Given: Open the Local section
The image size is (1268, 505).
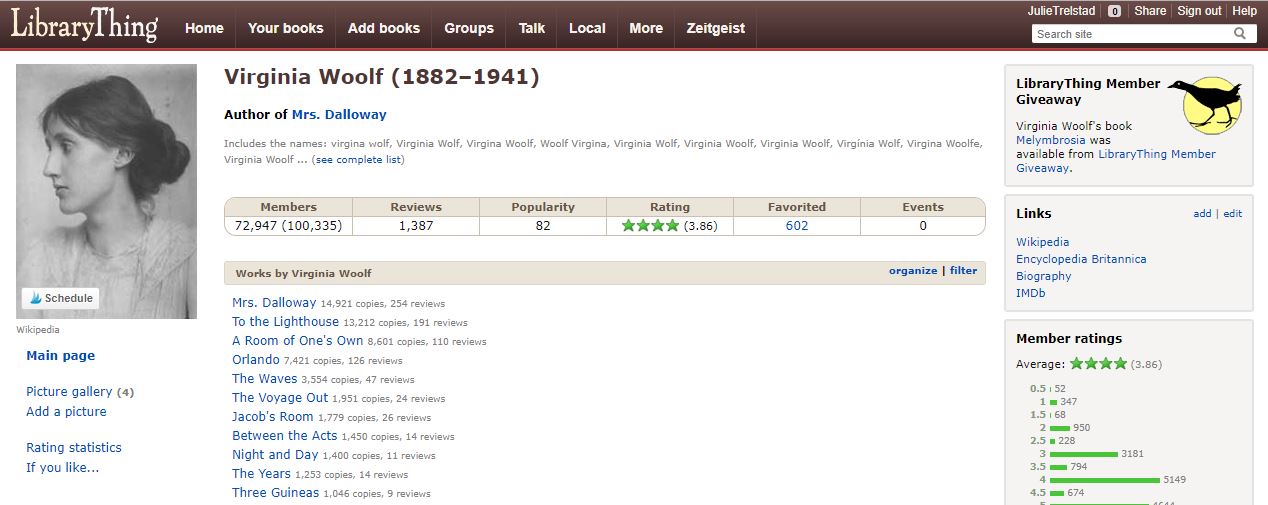Looking at the screenshot, I should 587,28.
